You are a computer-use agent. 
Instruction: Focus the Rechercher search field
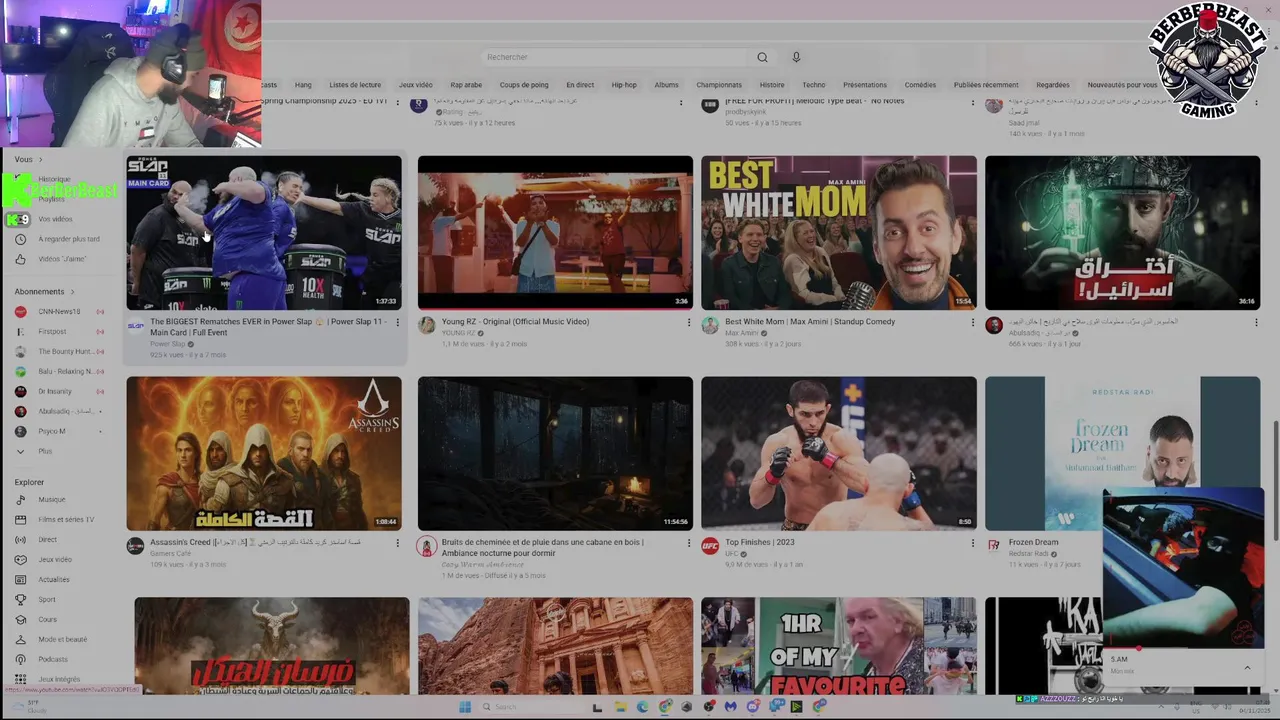point(615,57)
